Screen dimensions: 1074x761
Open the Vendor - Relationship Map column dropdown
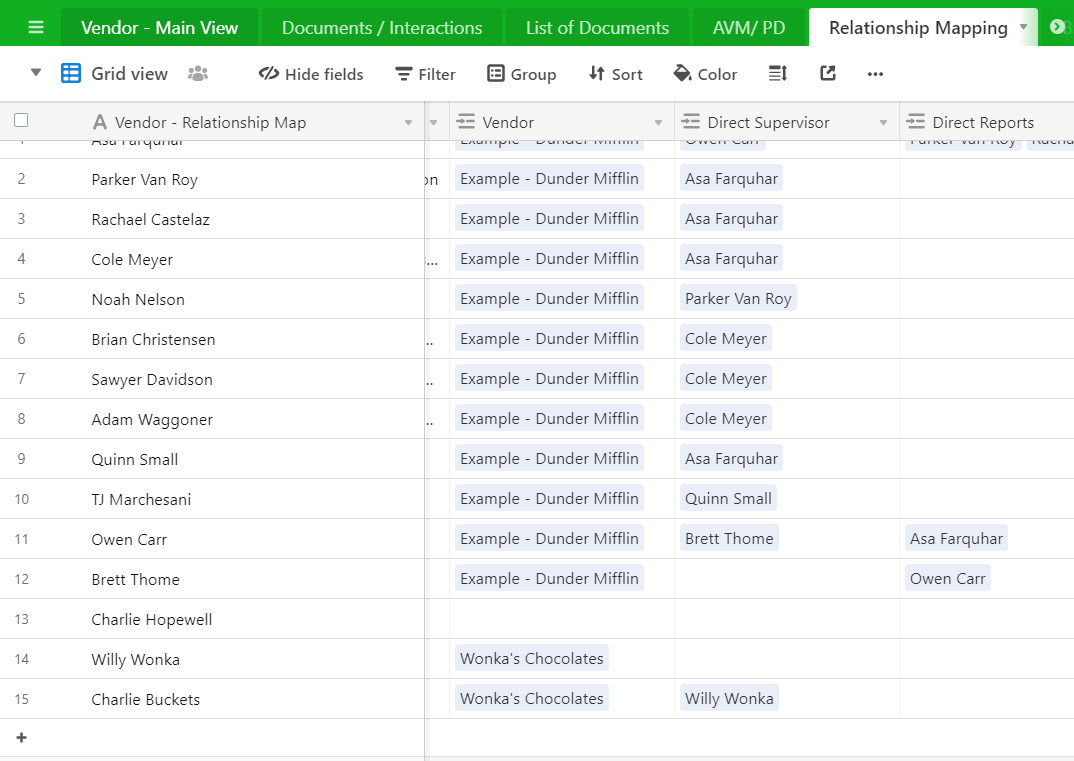408,123
